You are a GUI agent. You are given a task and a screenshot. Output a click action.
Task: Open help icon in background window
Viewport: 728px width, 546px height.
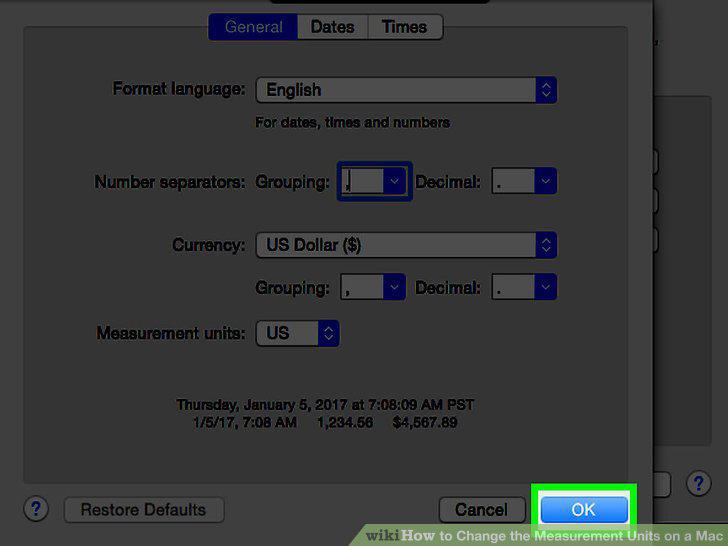698,484
